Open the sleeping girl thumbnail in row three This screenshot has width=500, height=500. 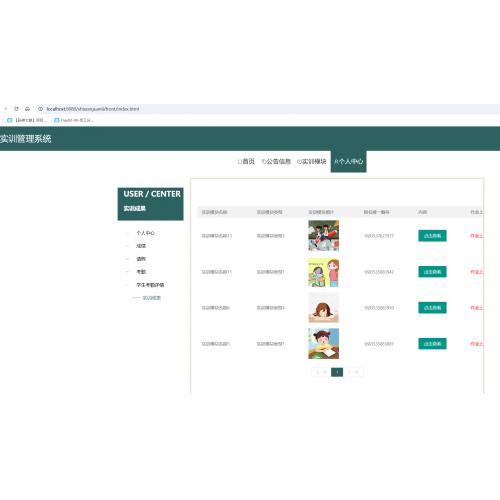click(x=323, y=307)
